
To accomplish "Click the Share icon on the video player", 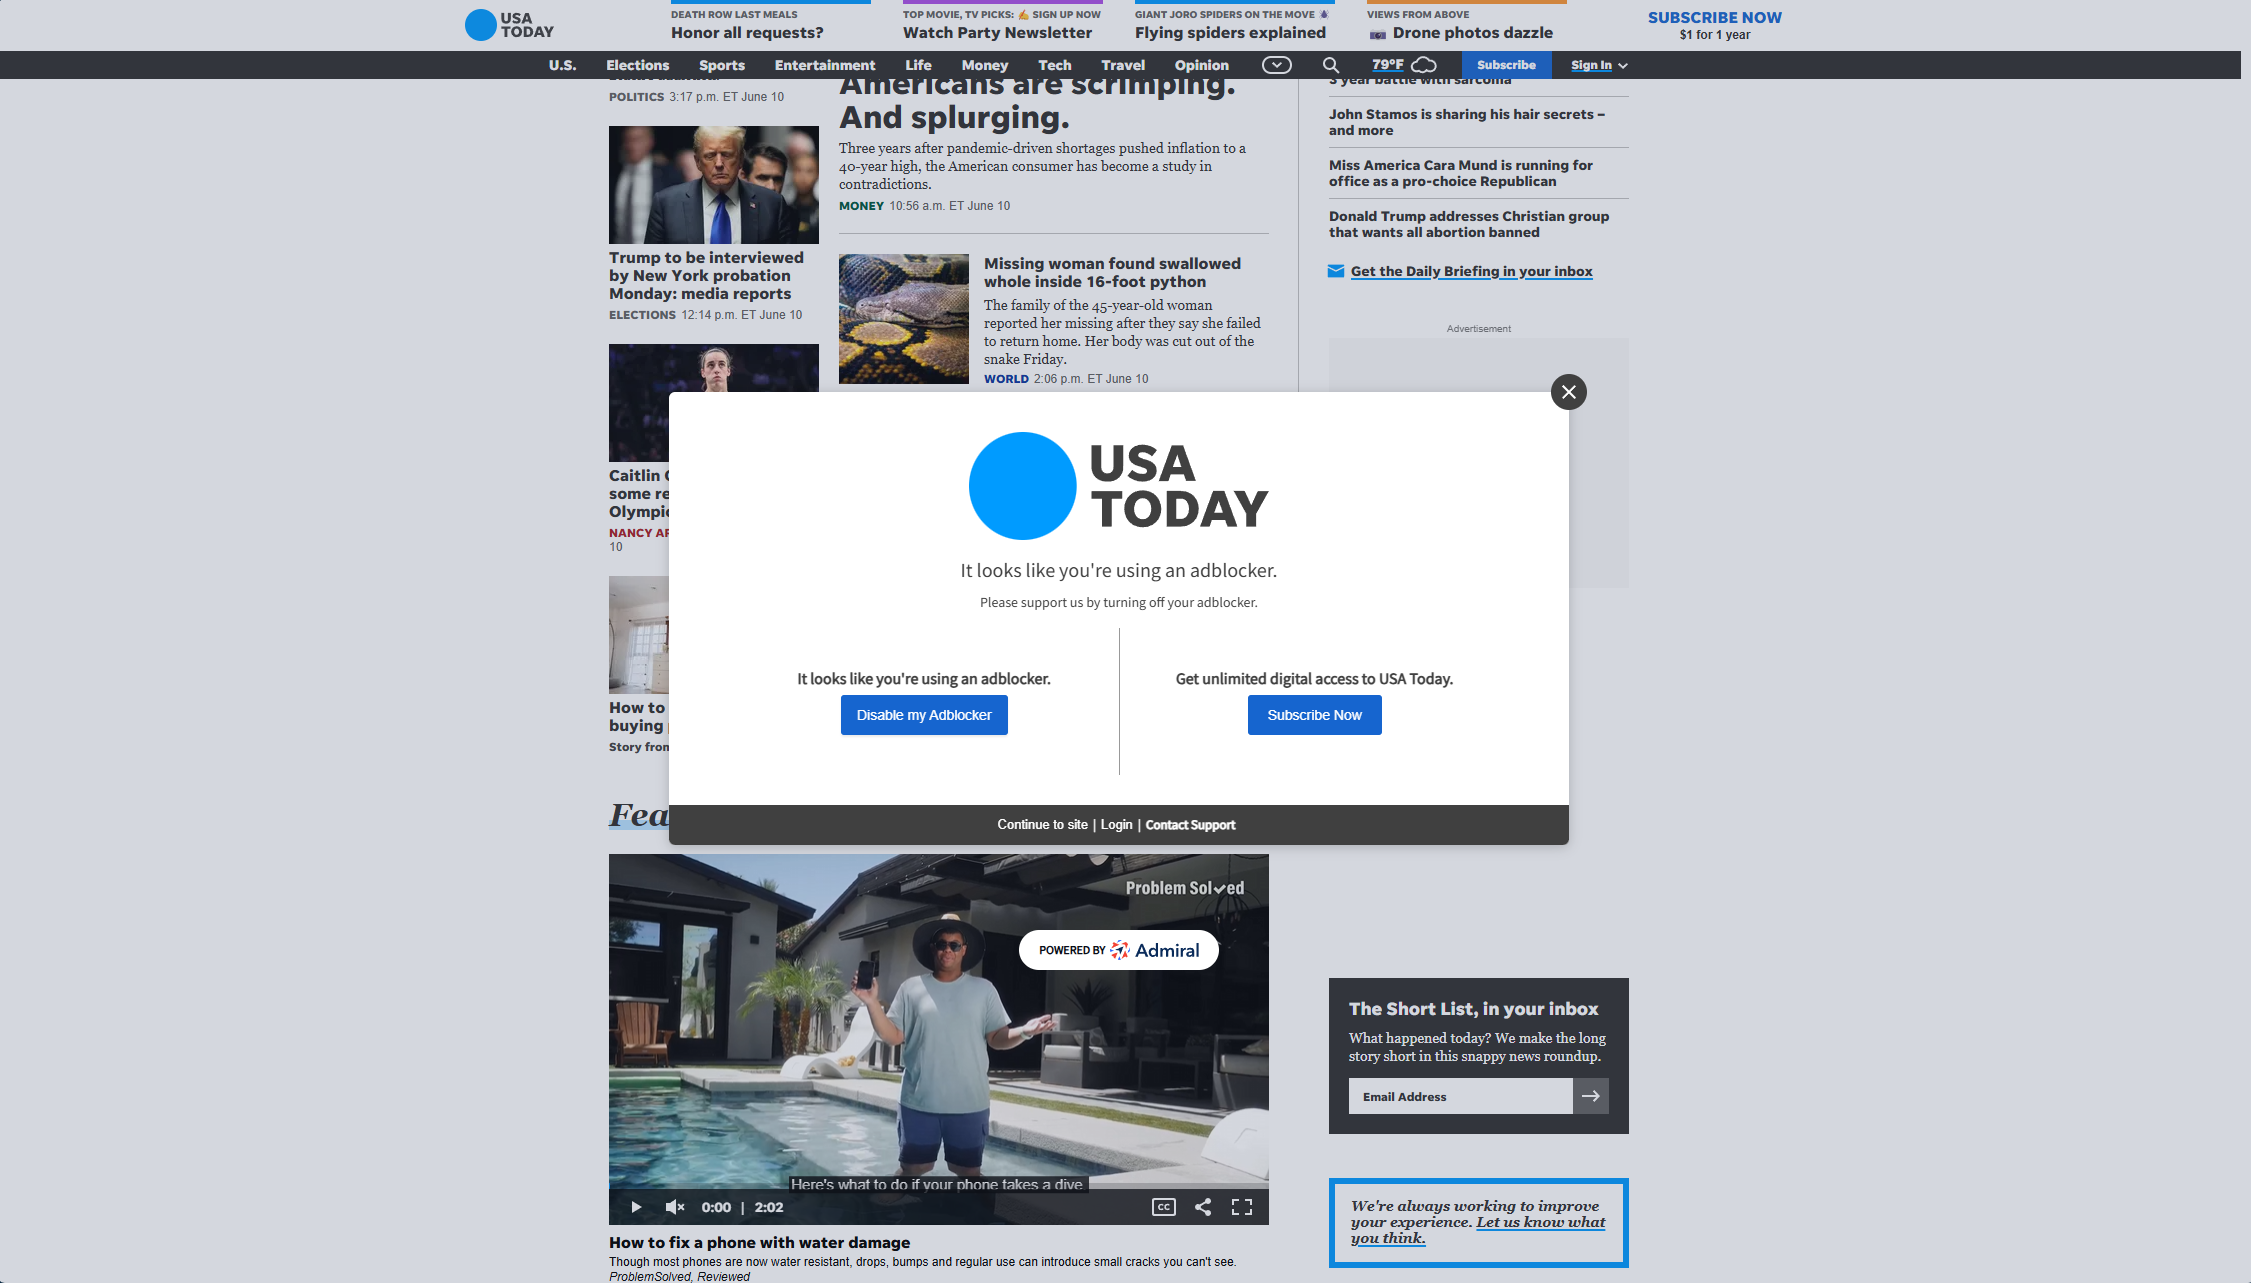I will point(1203,1207).
